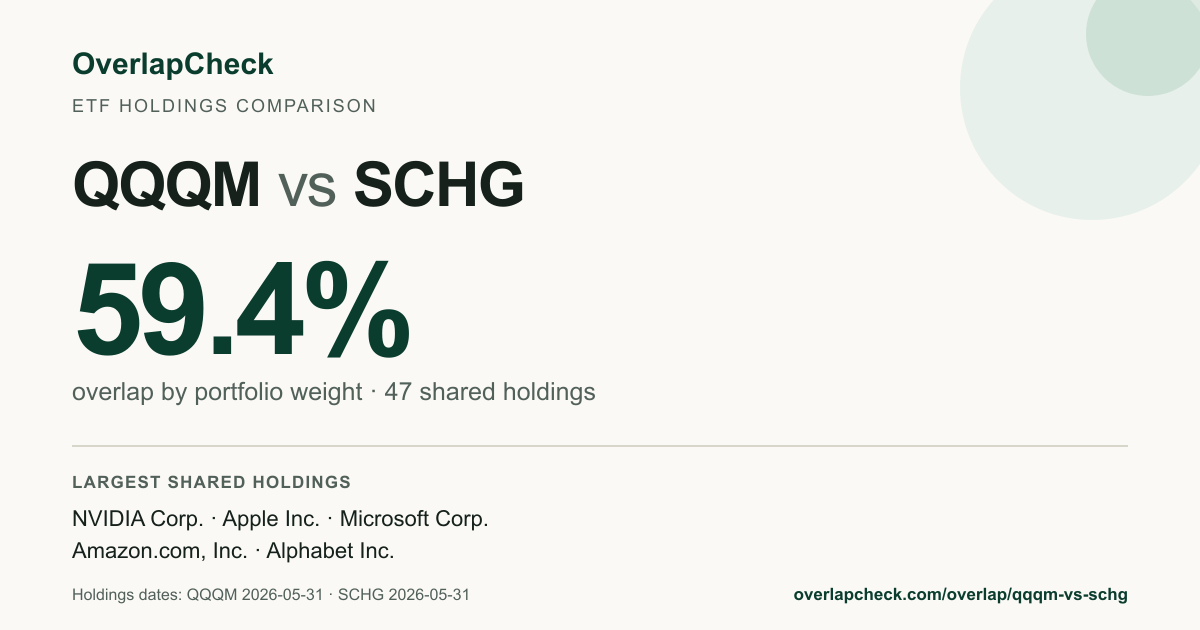Screen dimensions: 1200x630
Task: Click the 'vs' text between tickers
Action: click(307, 190)
